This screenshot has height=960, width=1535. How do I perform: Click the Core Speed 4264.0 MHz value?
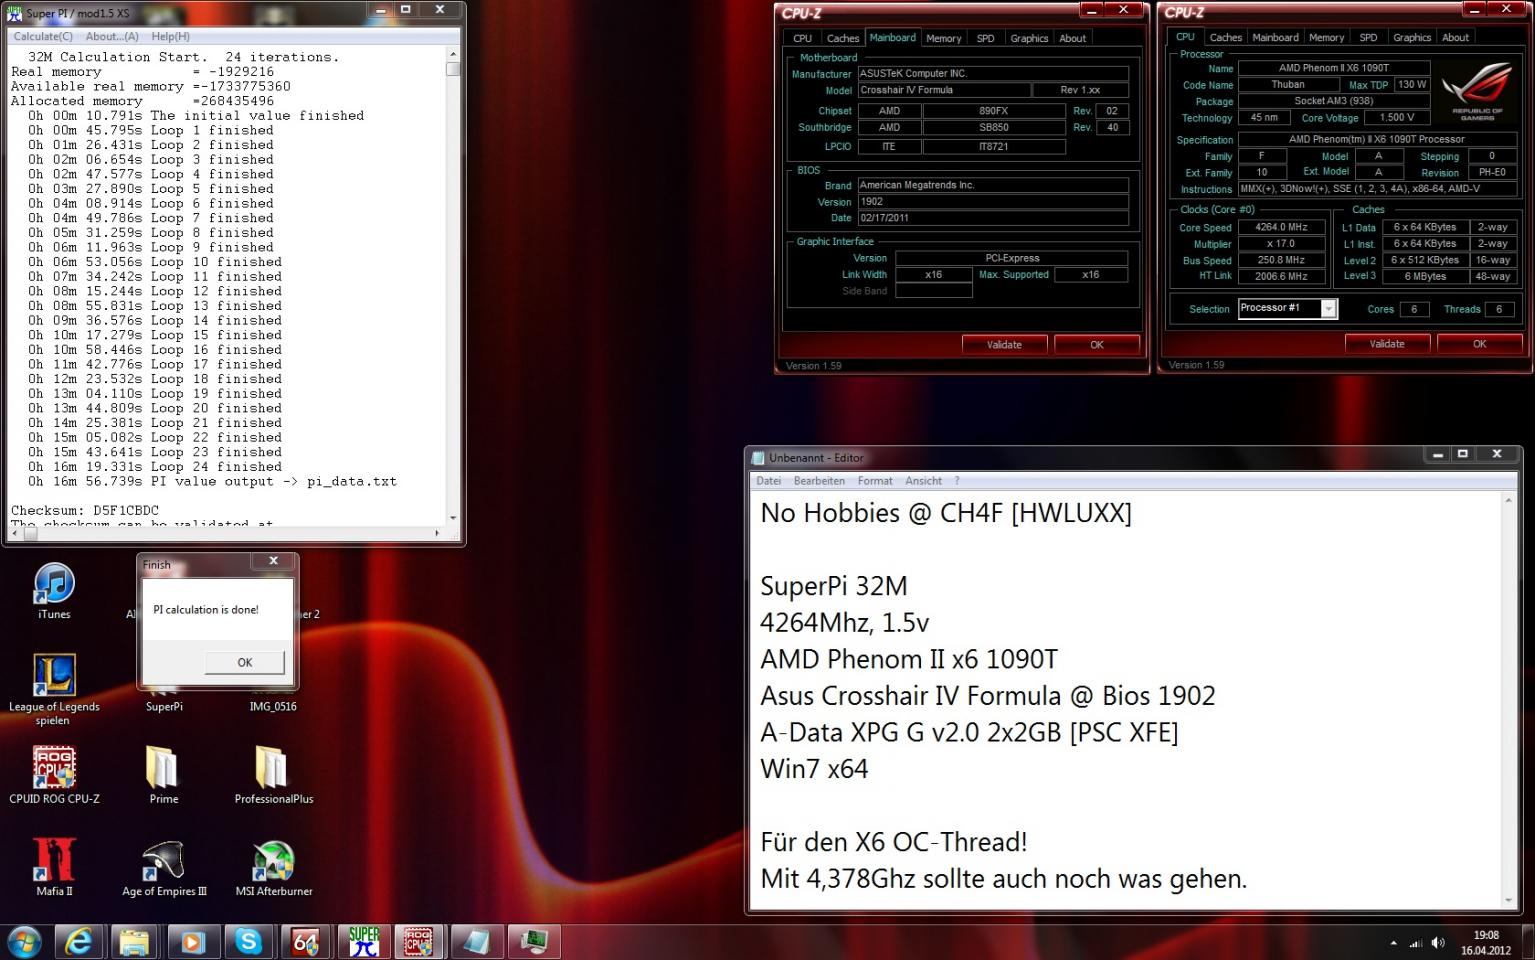click(1281, 227)
